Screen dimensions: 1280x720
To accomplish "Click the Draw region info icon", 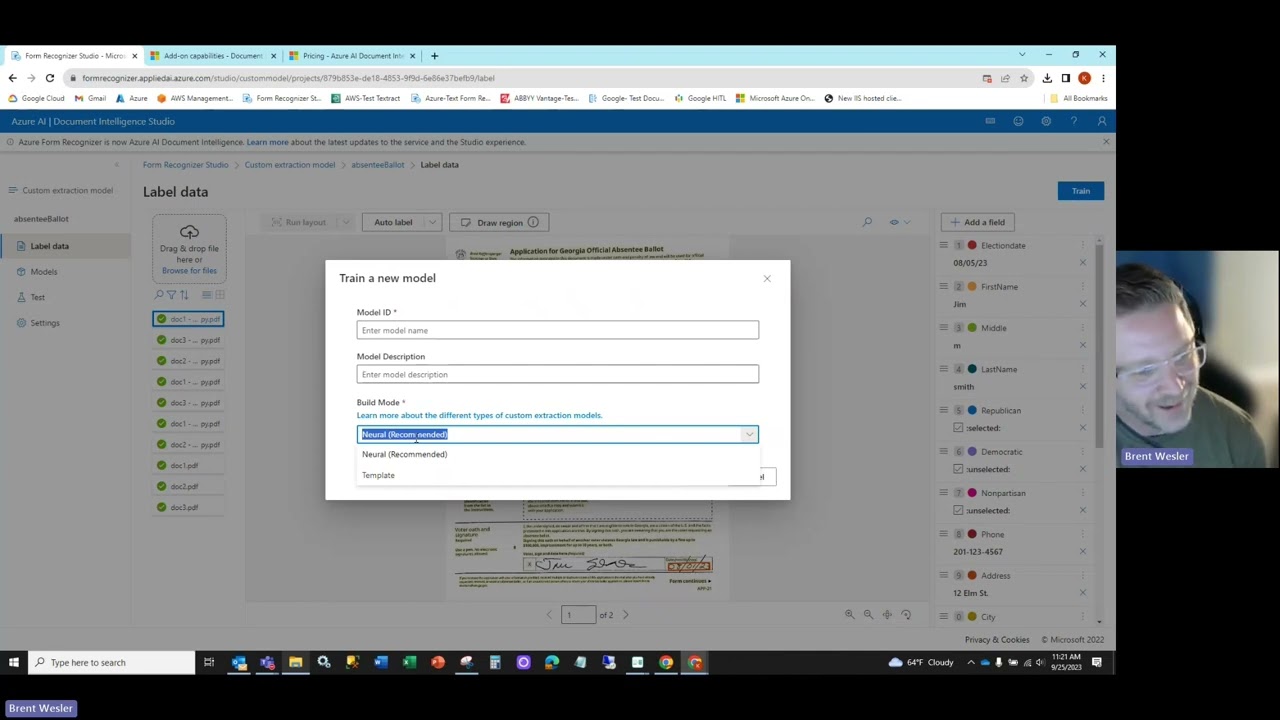I will [533, 222].
